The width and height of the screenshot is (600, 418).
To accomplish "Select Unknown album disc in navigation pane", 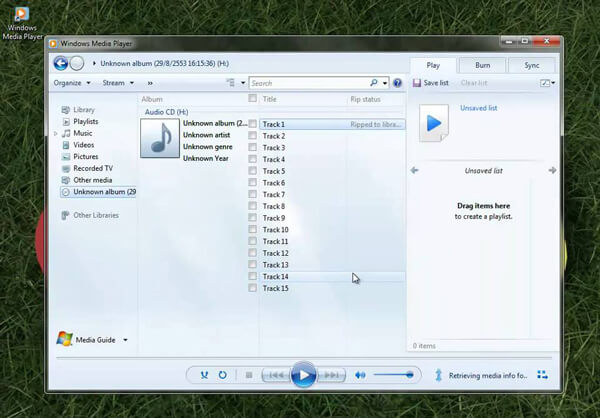I will tap(98, 192).
